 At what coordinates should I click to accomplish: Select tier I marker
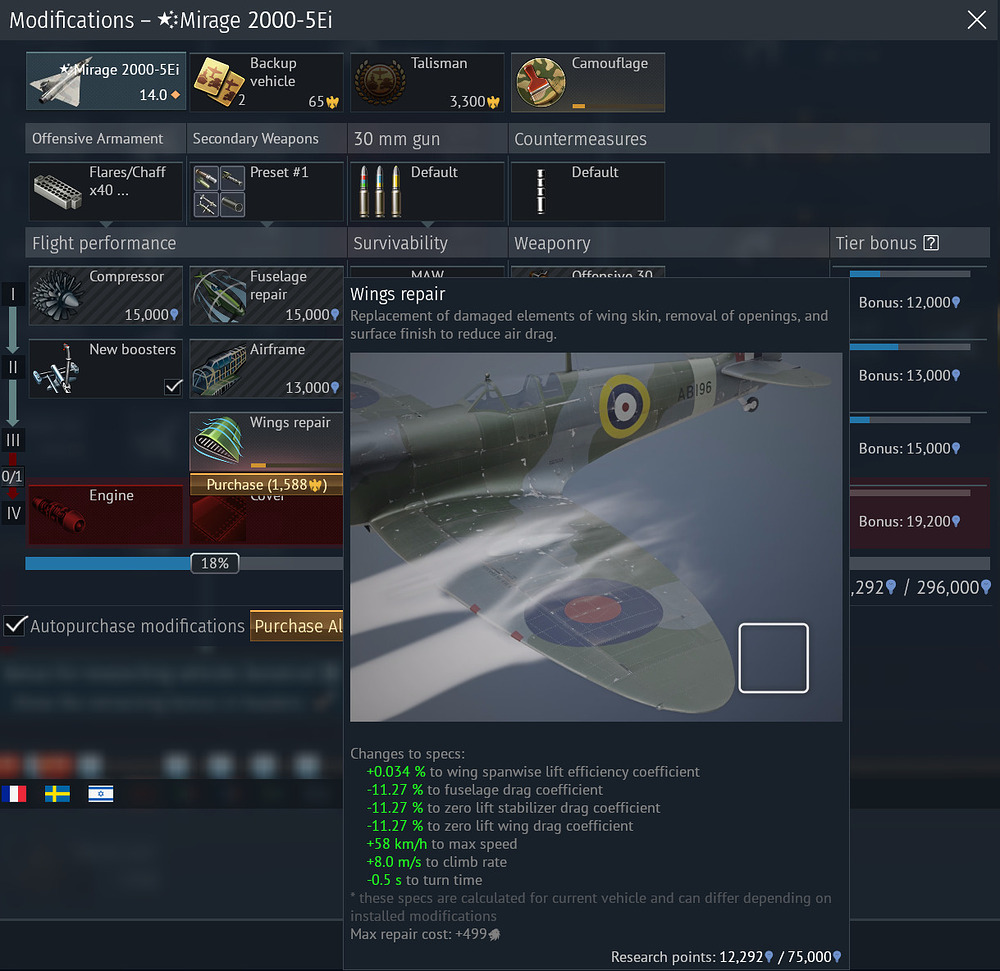pos(13,295)
